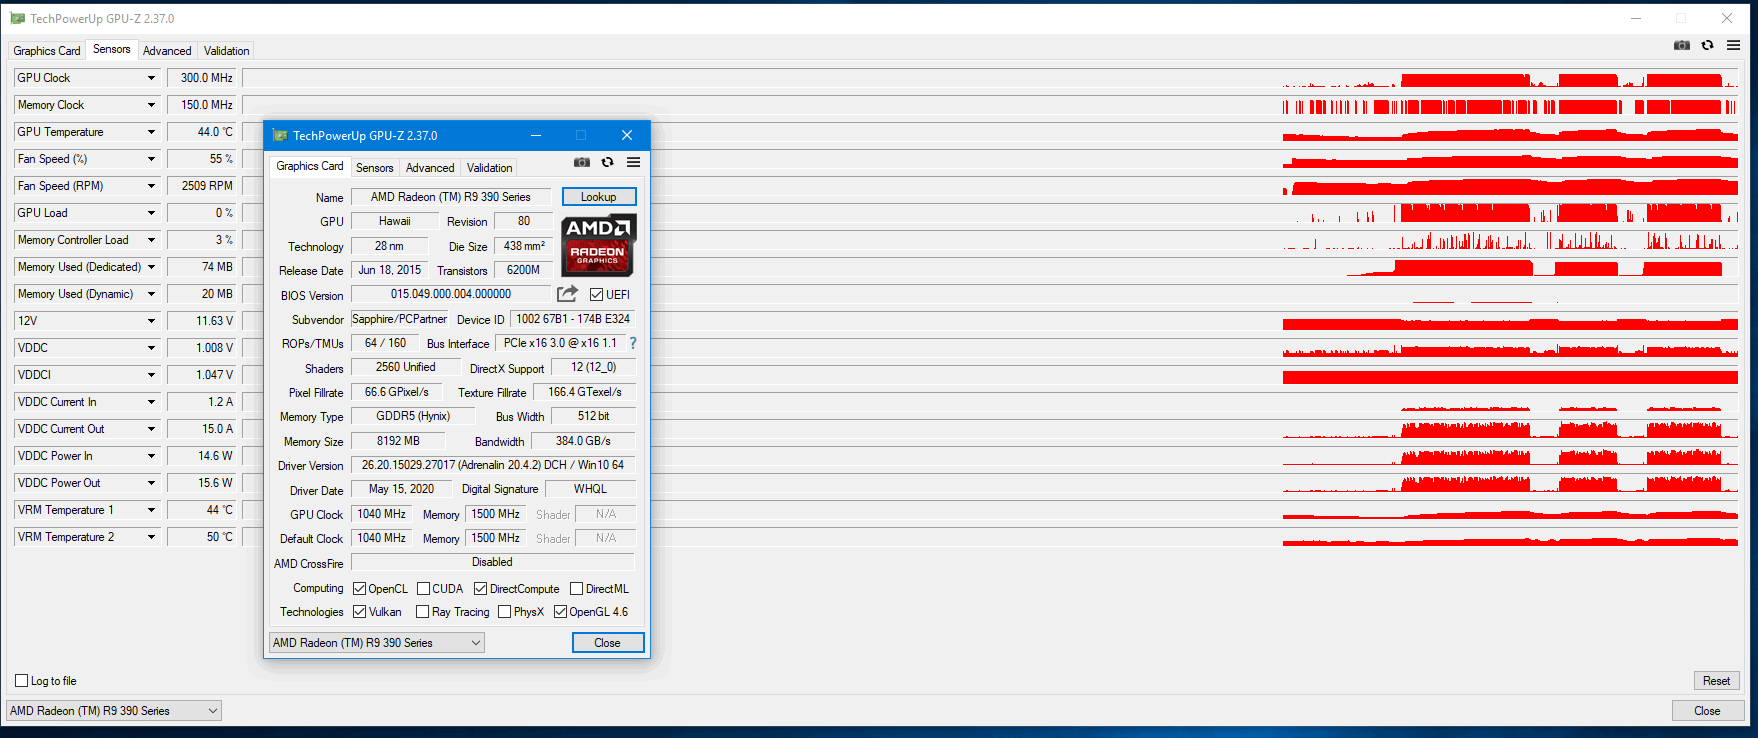Open GPU Load sensor dropdown
Image resolution: width=1758 pixels, height=738 pixels.
click(152, 213)
